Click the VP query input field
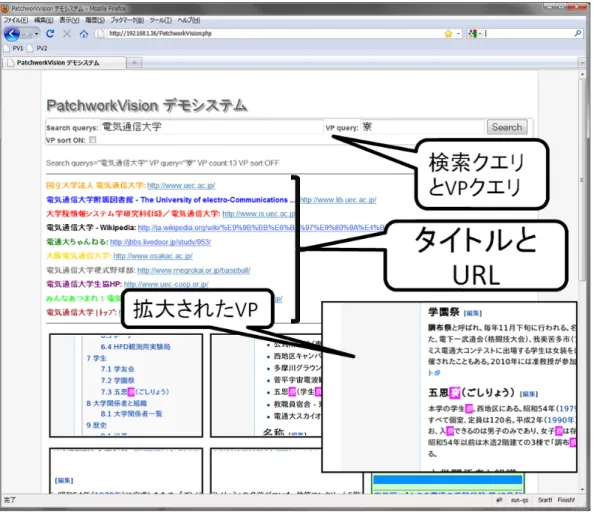This screenshot has height=514, width=594. click(x=422, y=127)
